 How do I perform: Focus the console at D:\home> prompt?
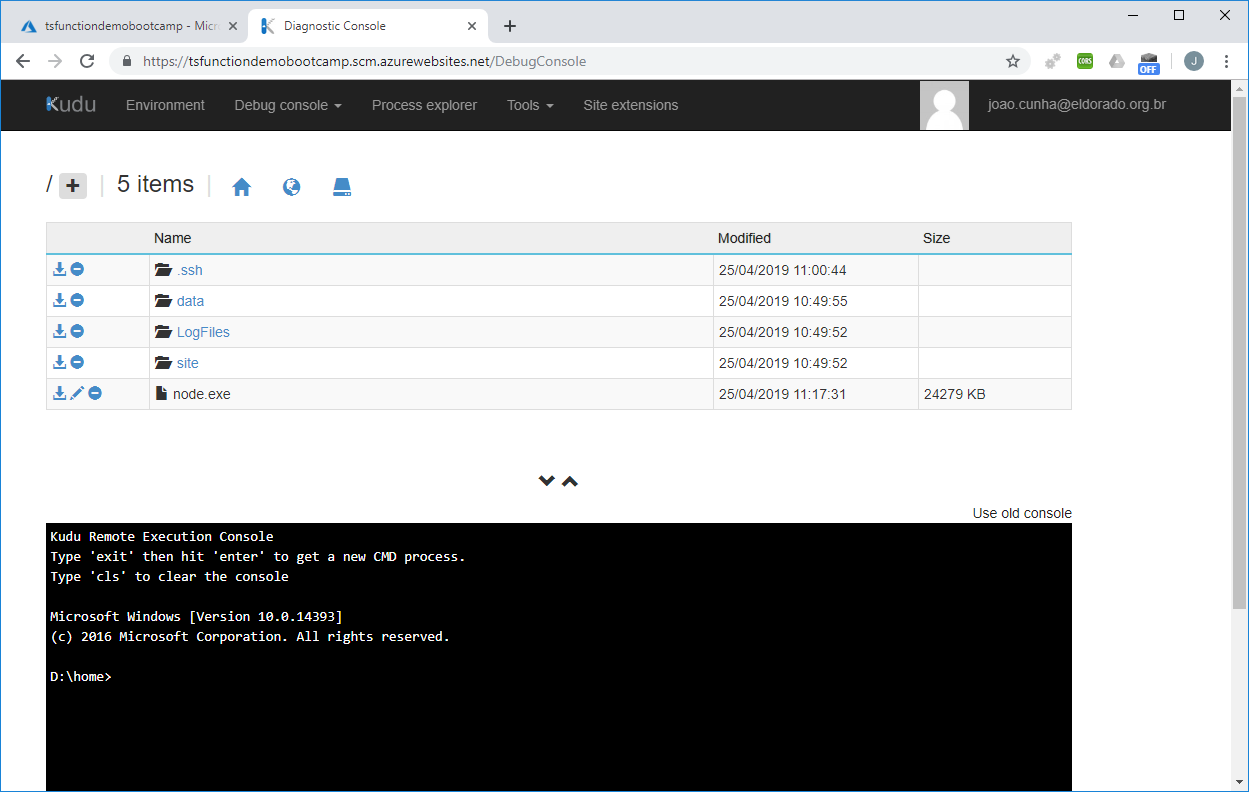click(80, 677)
